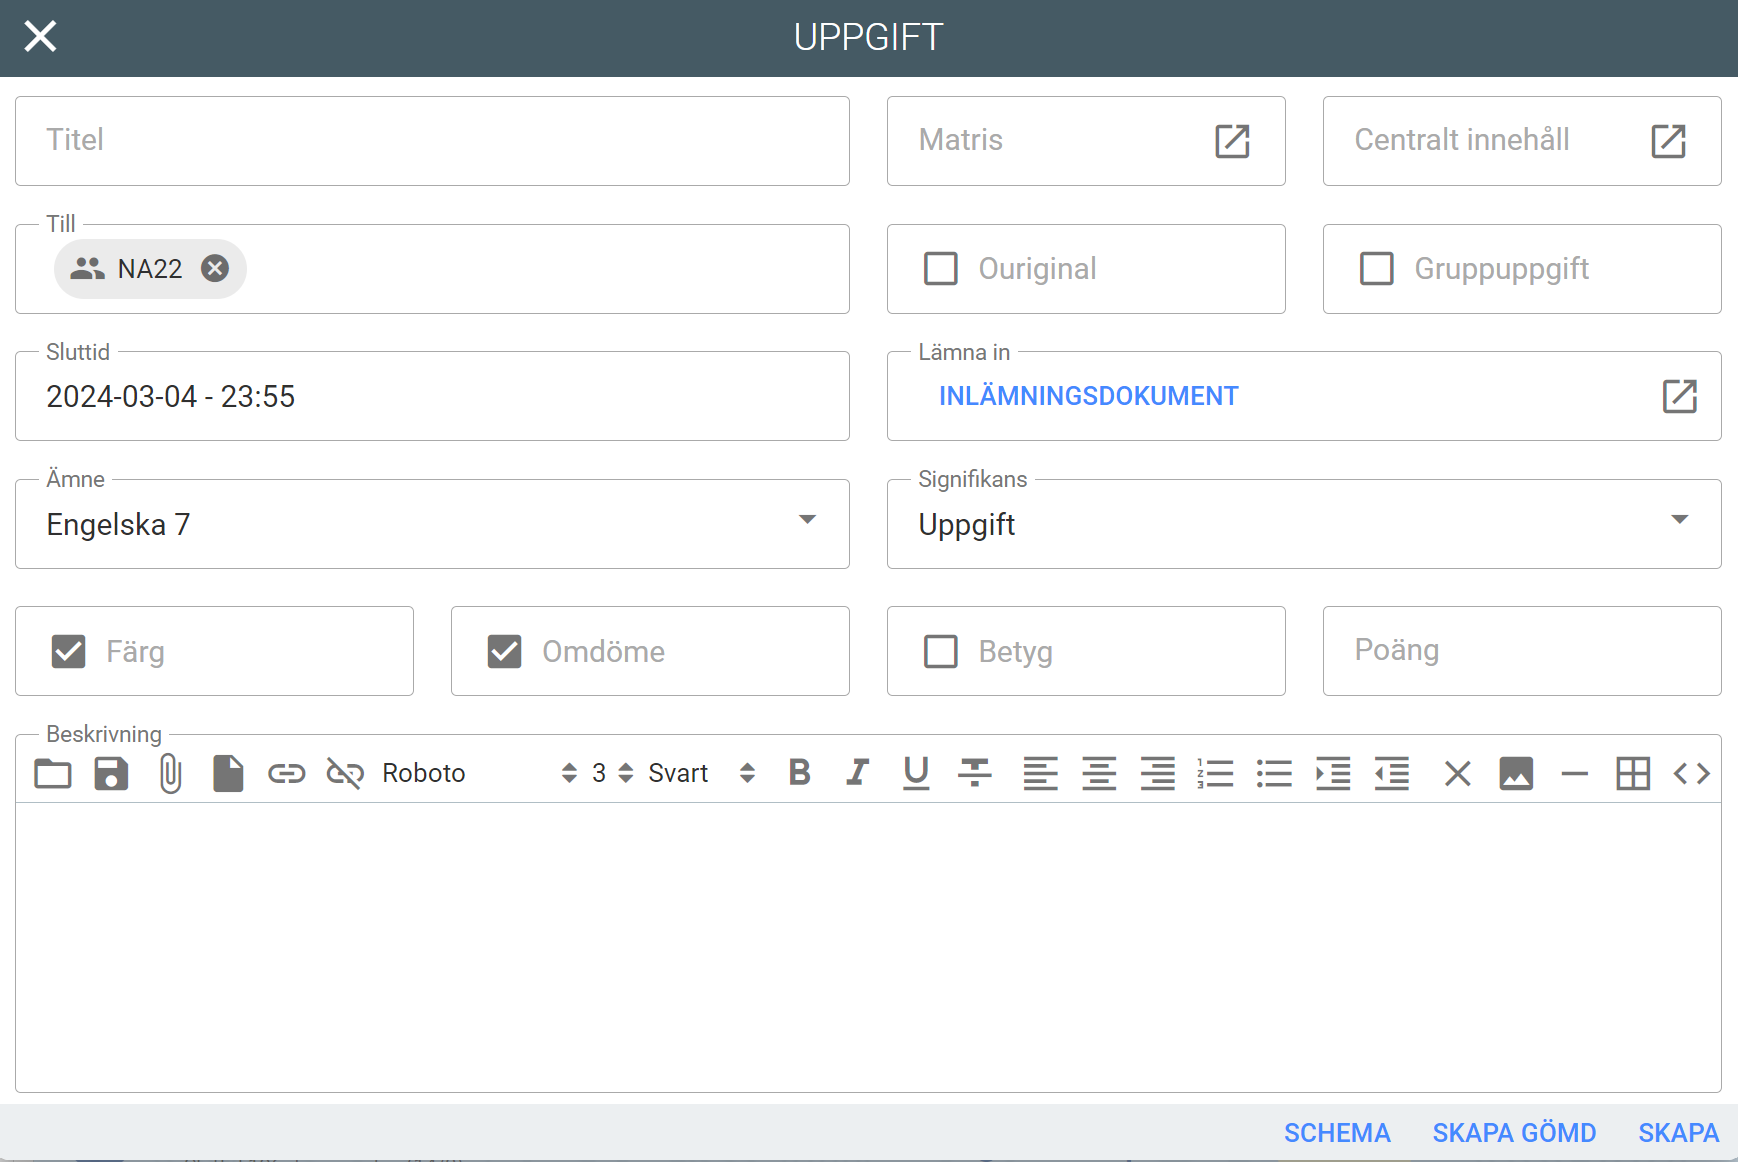Insert a table in the editor
The image size is (1738, 1162).
click(1633, 773)
